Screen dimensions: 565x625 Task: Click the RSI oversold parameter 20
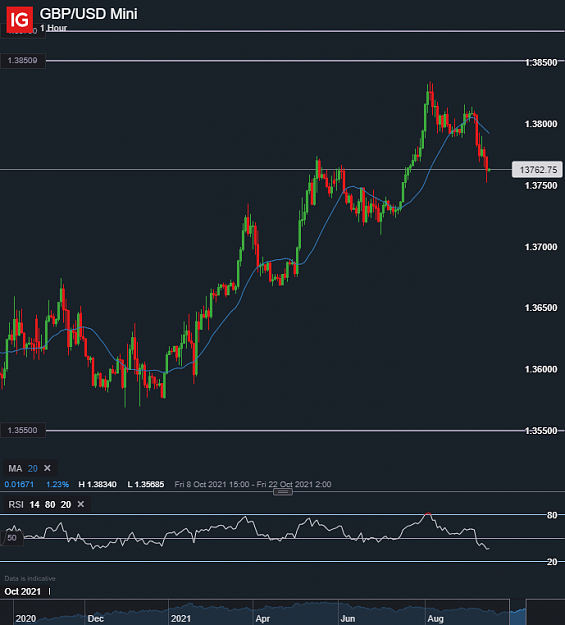[x=66, y=505]
